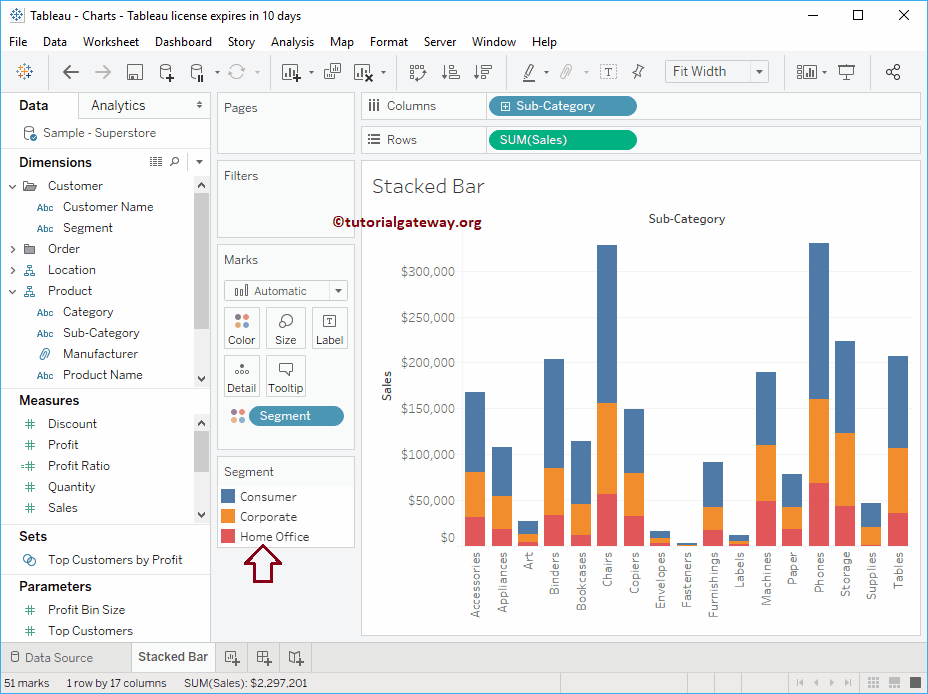Click the New Dashboard tab icon
This screenshot has width=928, height=694.
click(x=264, y=657)
